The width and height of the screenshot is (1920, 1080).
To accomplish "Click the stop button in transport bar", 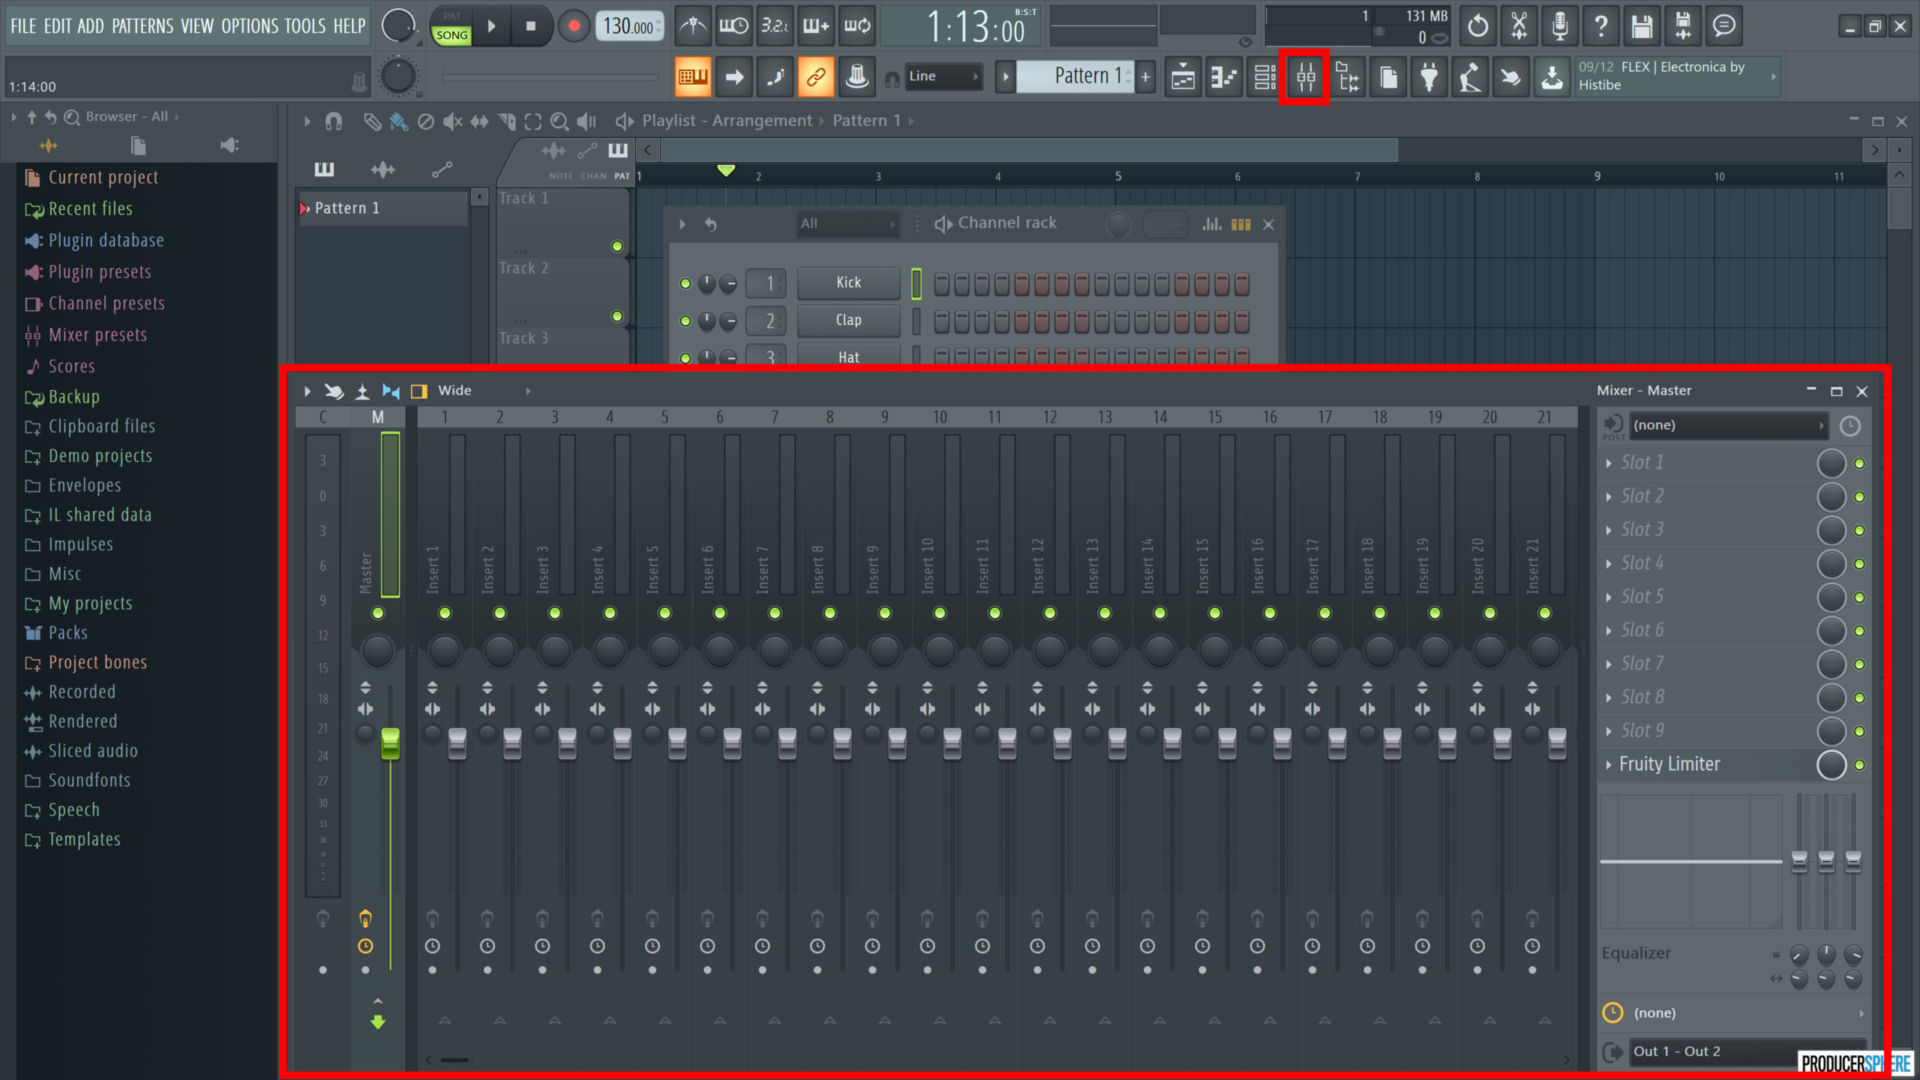I will 529,26.
